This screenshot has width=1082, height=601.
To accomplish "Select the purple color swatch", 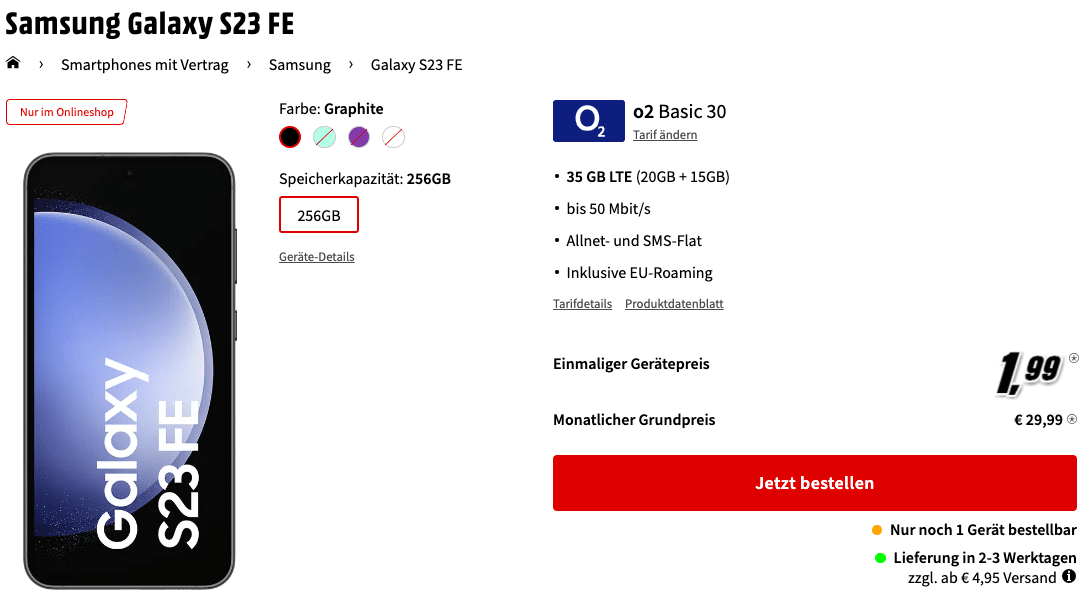I will click(359, 137).
